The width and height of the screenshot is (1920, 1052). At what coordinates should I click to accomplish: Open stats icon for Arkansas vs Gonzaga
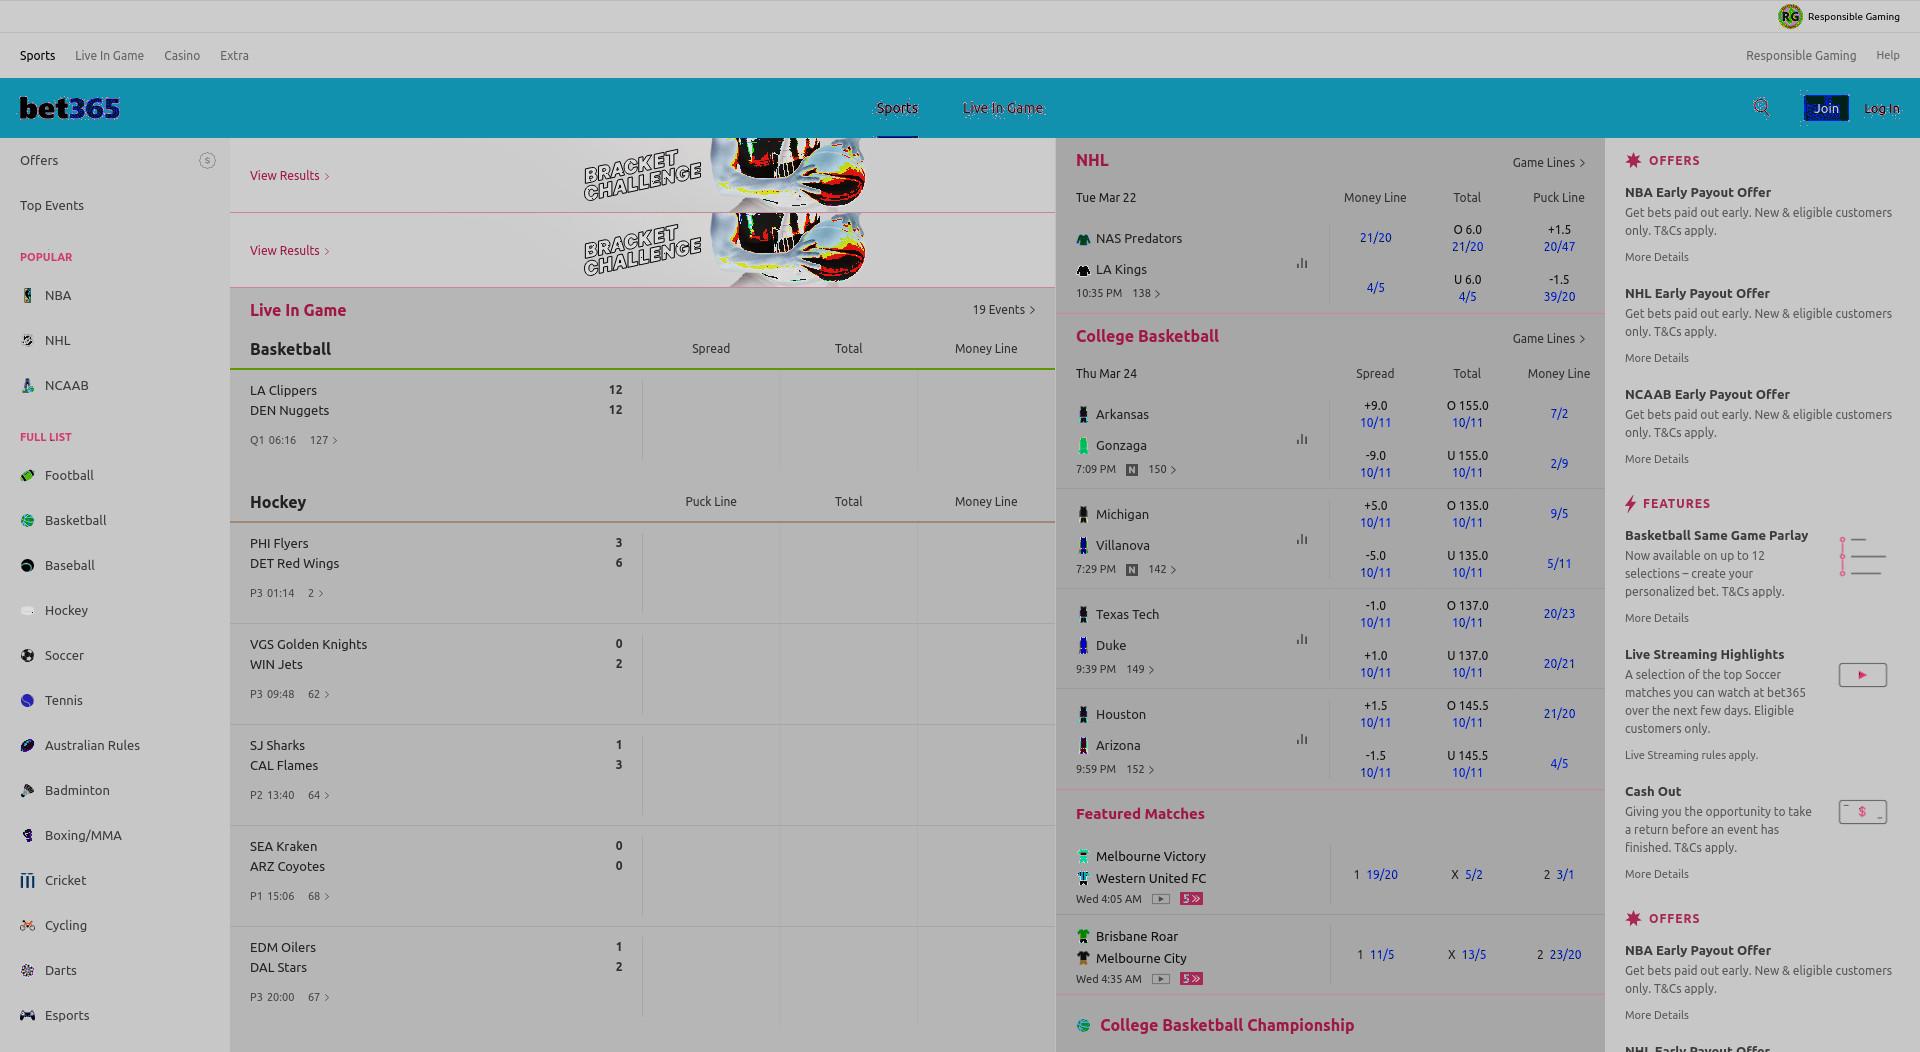coord(1302,439)
